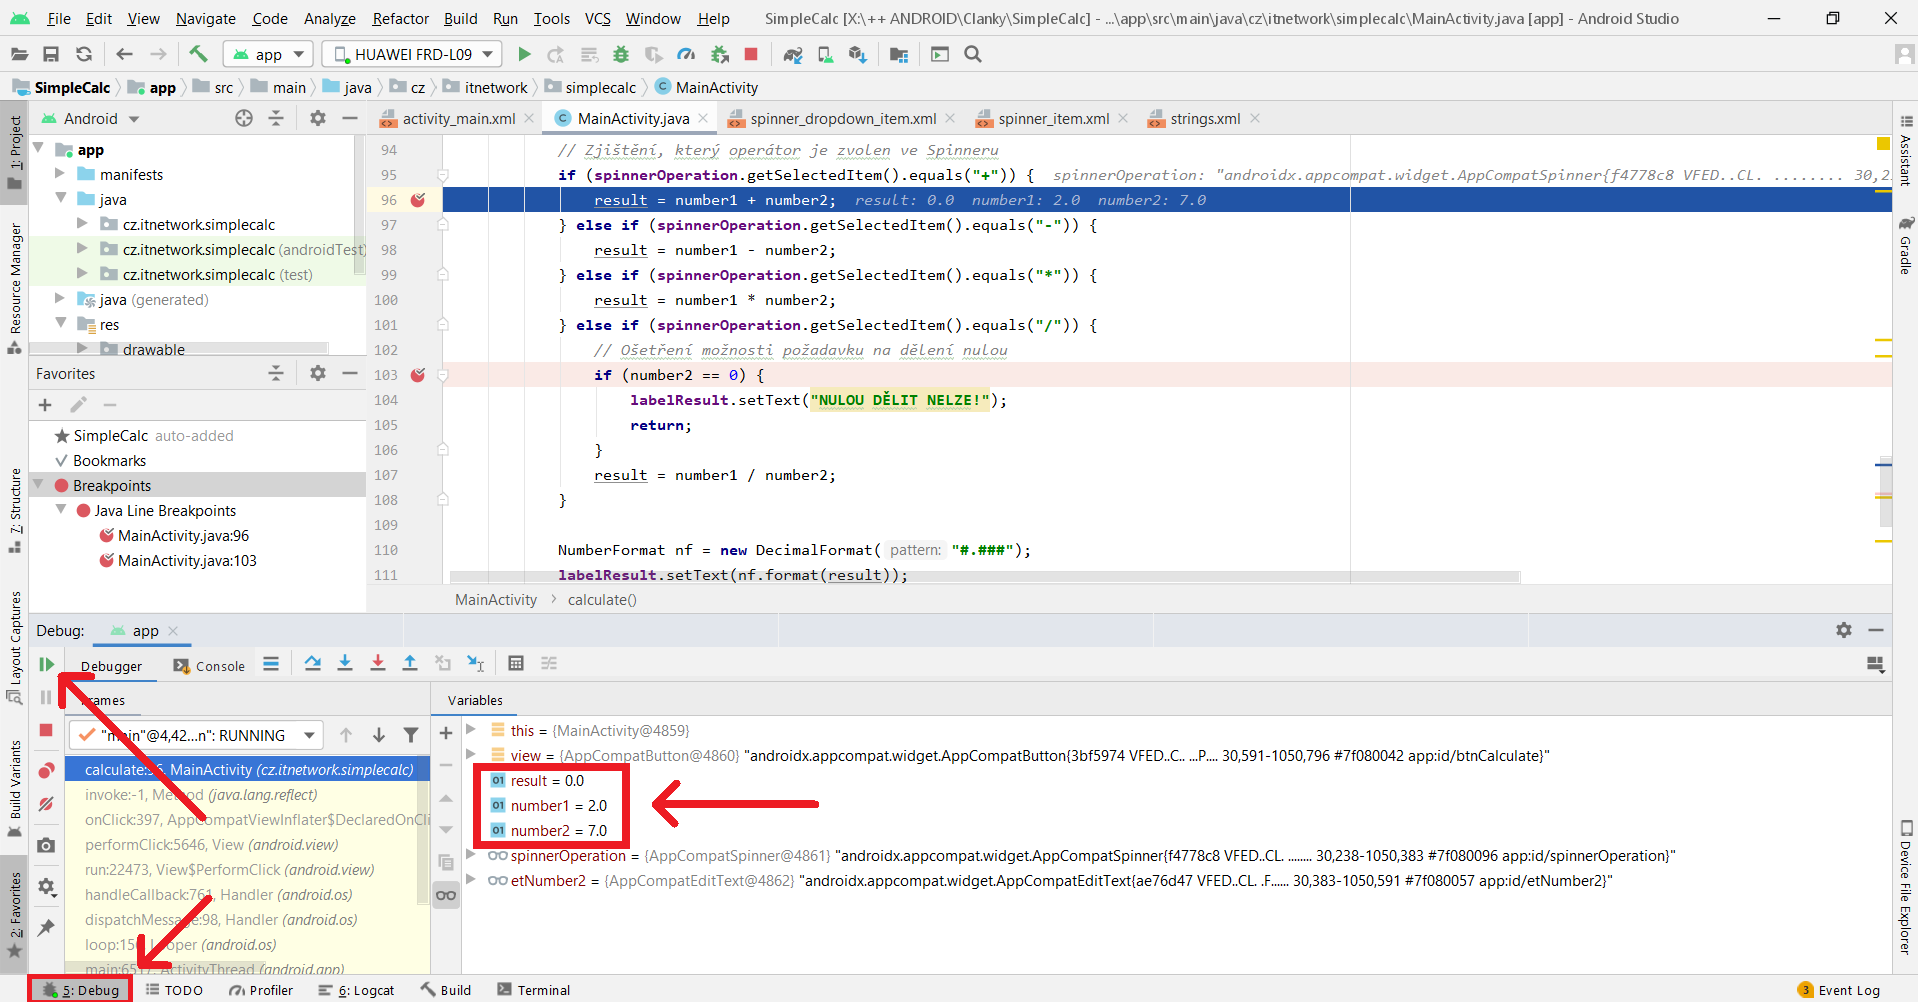This screenshot has width=1918, height=1002.
Task: Click Run to Cursor icon
Action: pos(476,663)
